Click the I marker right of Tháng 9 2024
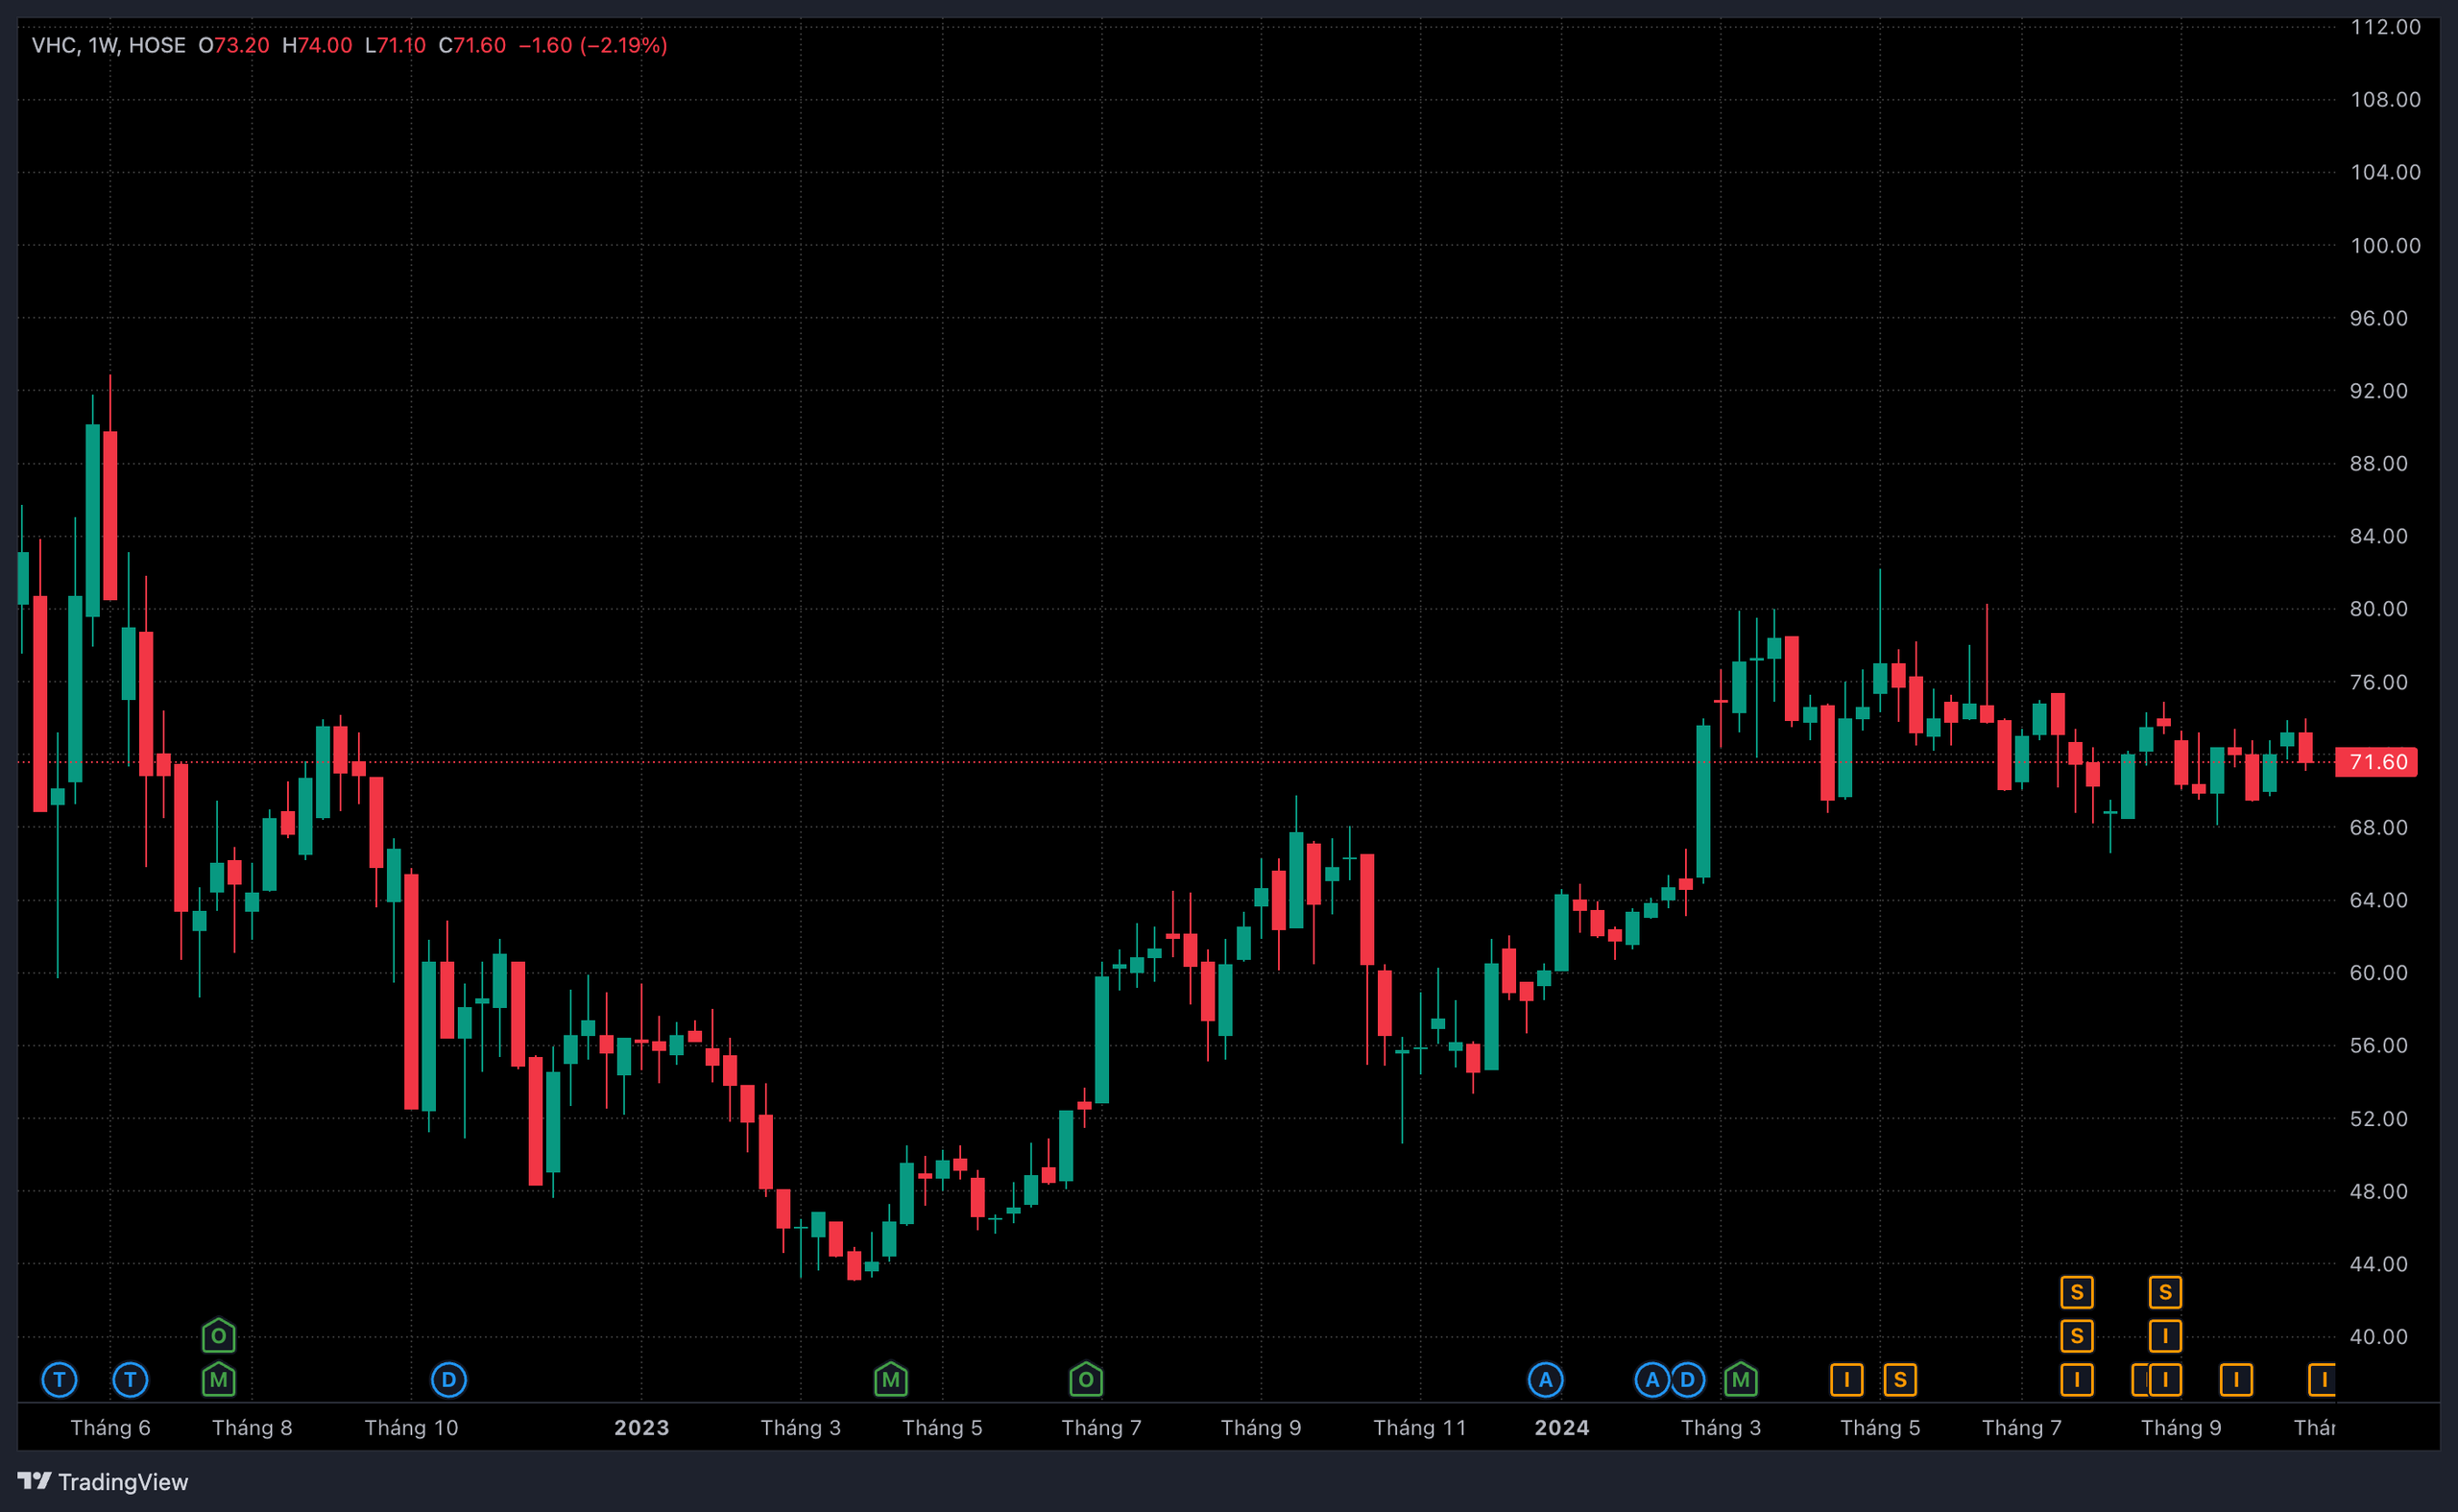 coord(2236,1380)
